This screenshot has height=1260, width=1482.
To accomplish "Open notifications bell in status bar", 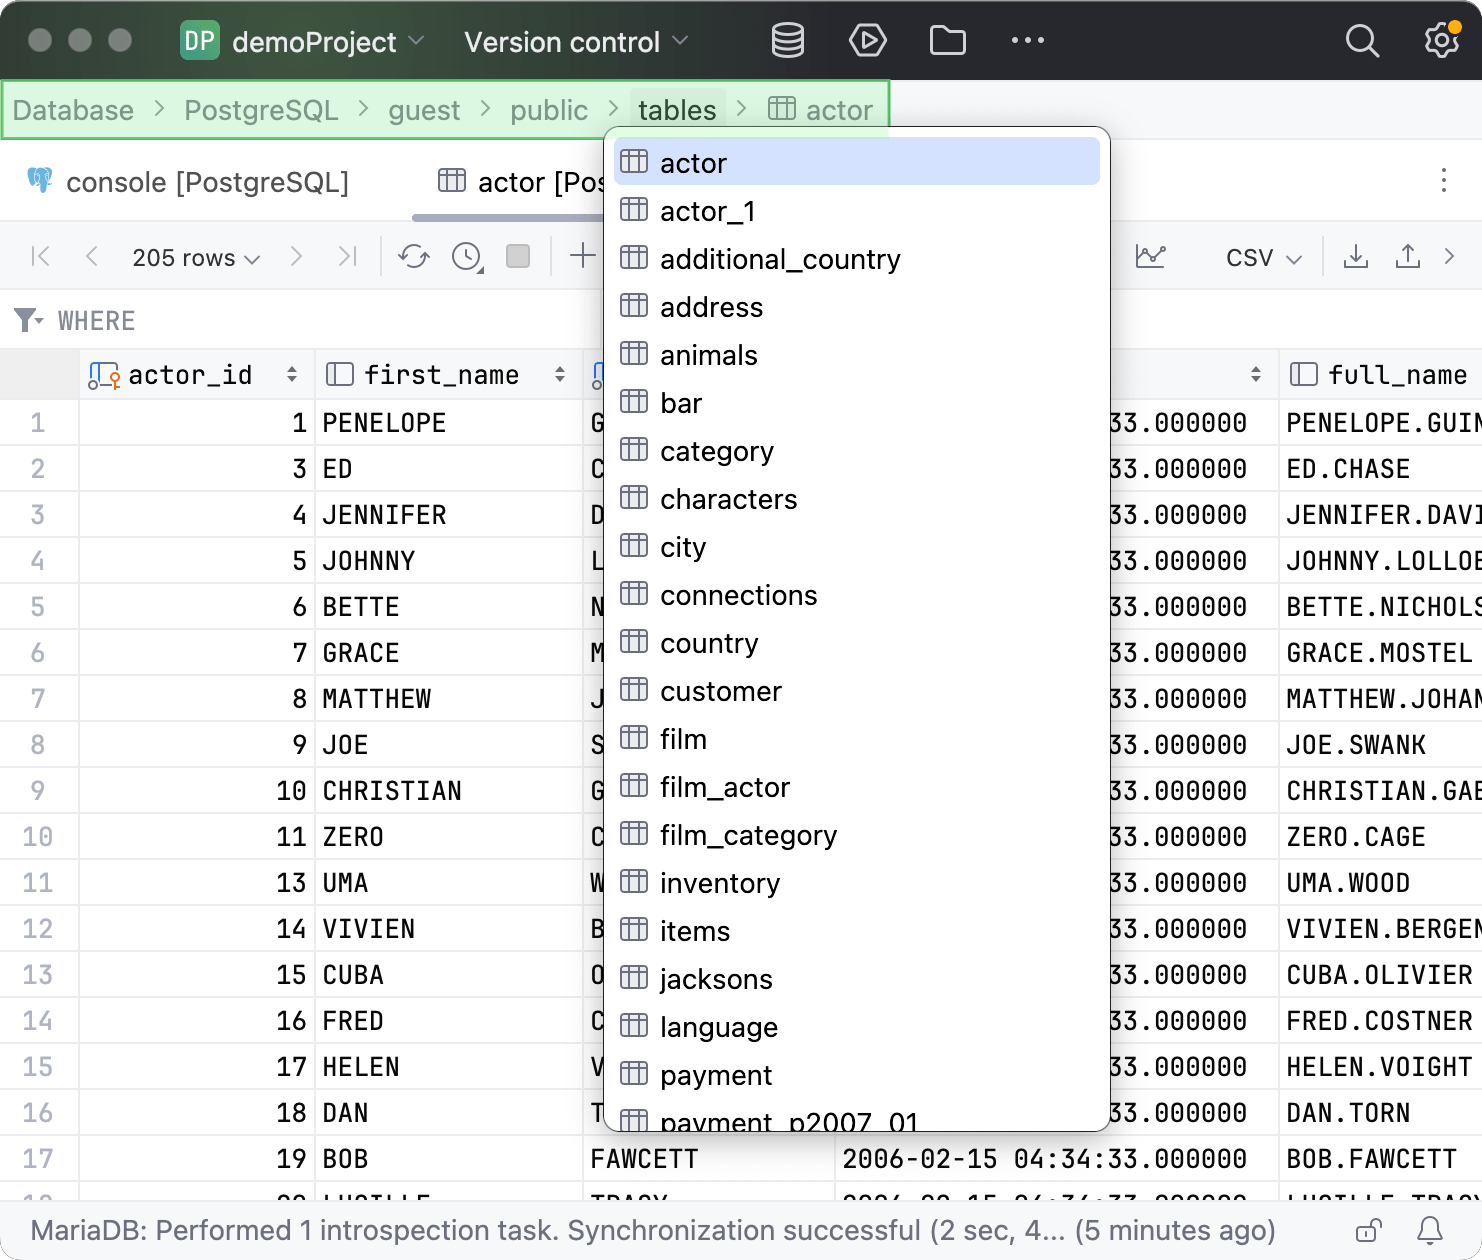I will tap(1430, 1230).
